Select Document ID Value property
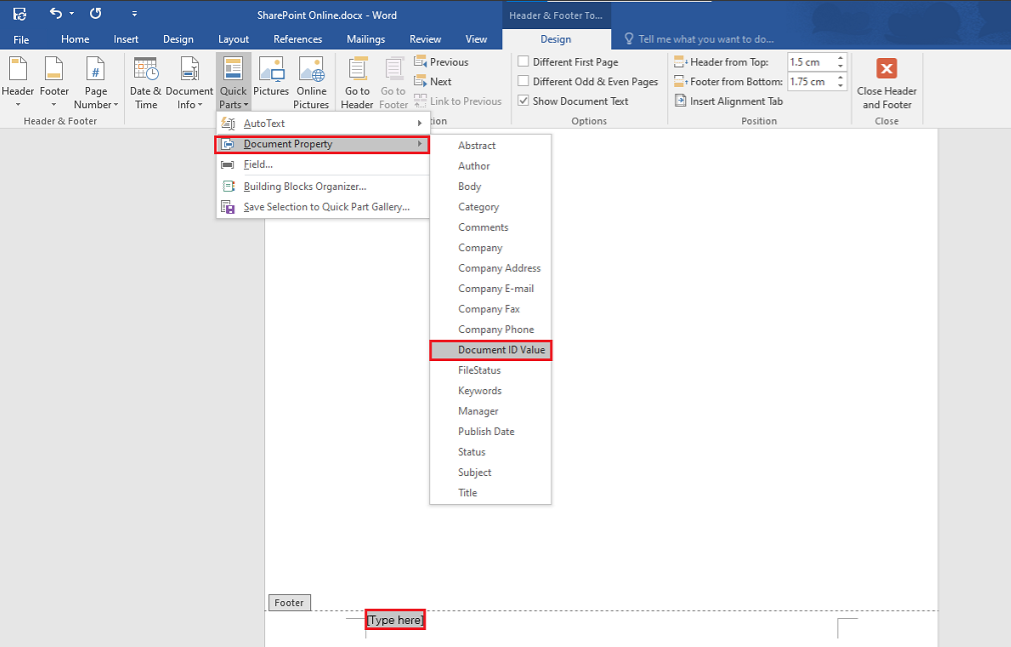Viewport: 1011px width, 647px height. 491,350
